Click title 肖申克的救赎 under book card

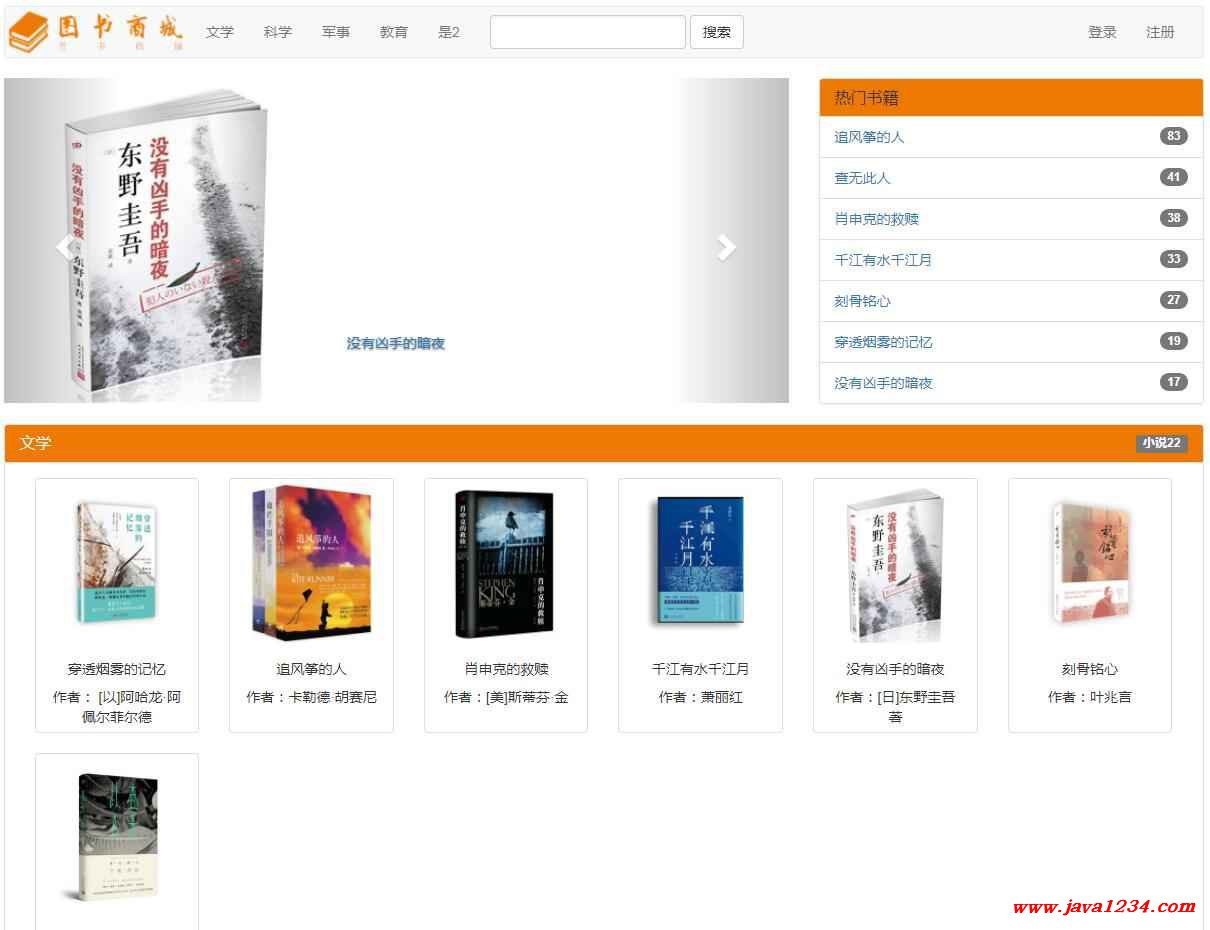pyautogui.click(x=506, y=669)
